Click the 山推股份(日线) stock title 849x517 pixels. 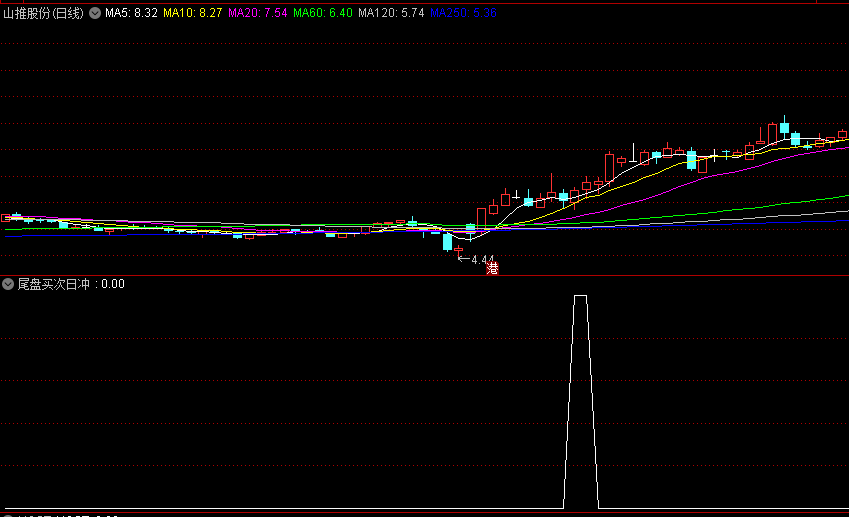(43, 13)
